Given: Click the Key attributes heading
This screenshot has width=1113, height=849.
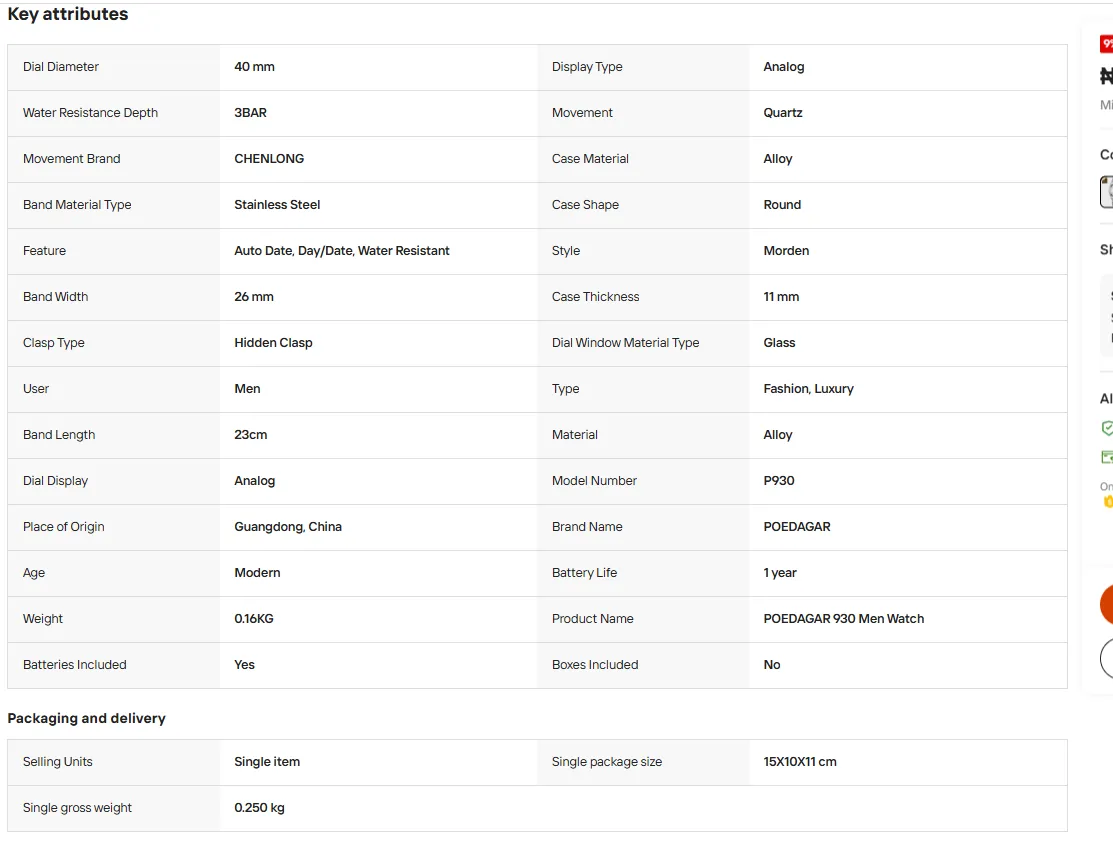Looking at the screenshot, I should click(67, 14).
